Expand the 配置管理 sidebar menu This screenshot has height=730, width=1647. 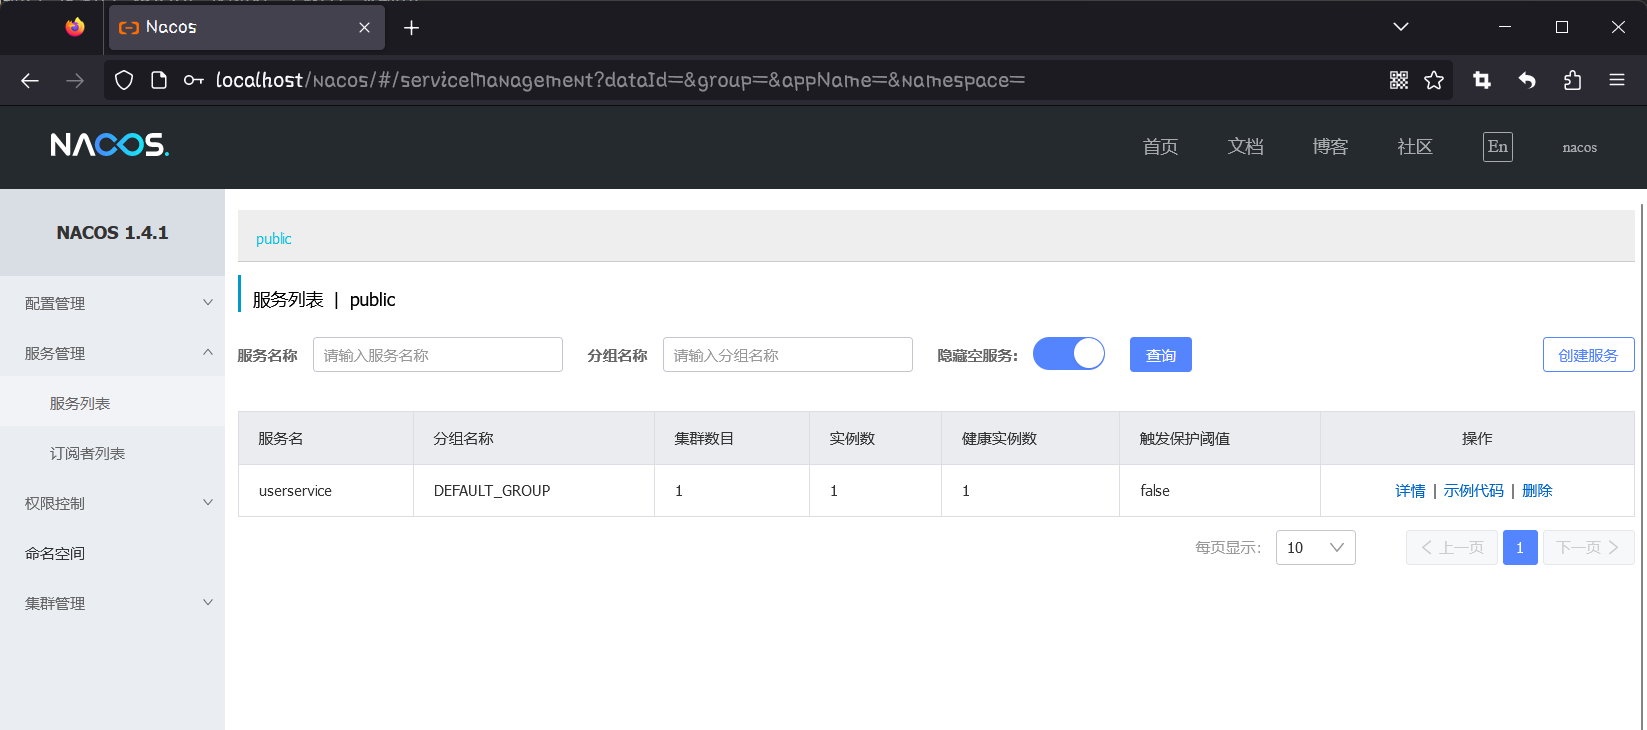click(112, 303)
